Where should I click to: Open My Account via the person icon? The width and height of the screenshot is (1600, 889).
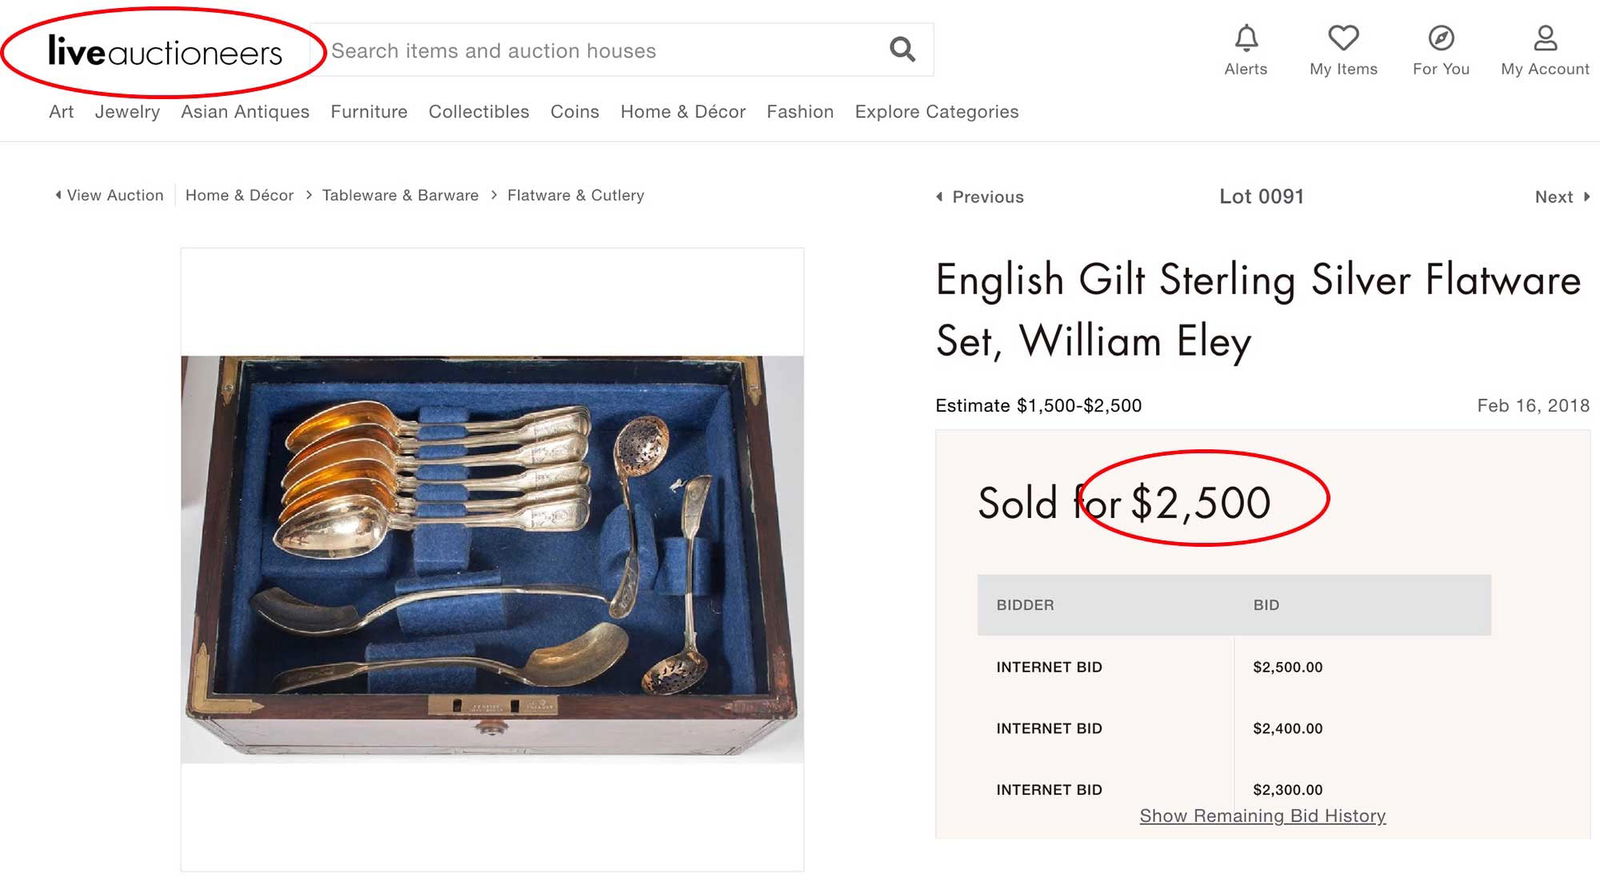1544,38
